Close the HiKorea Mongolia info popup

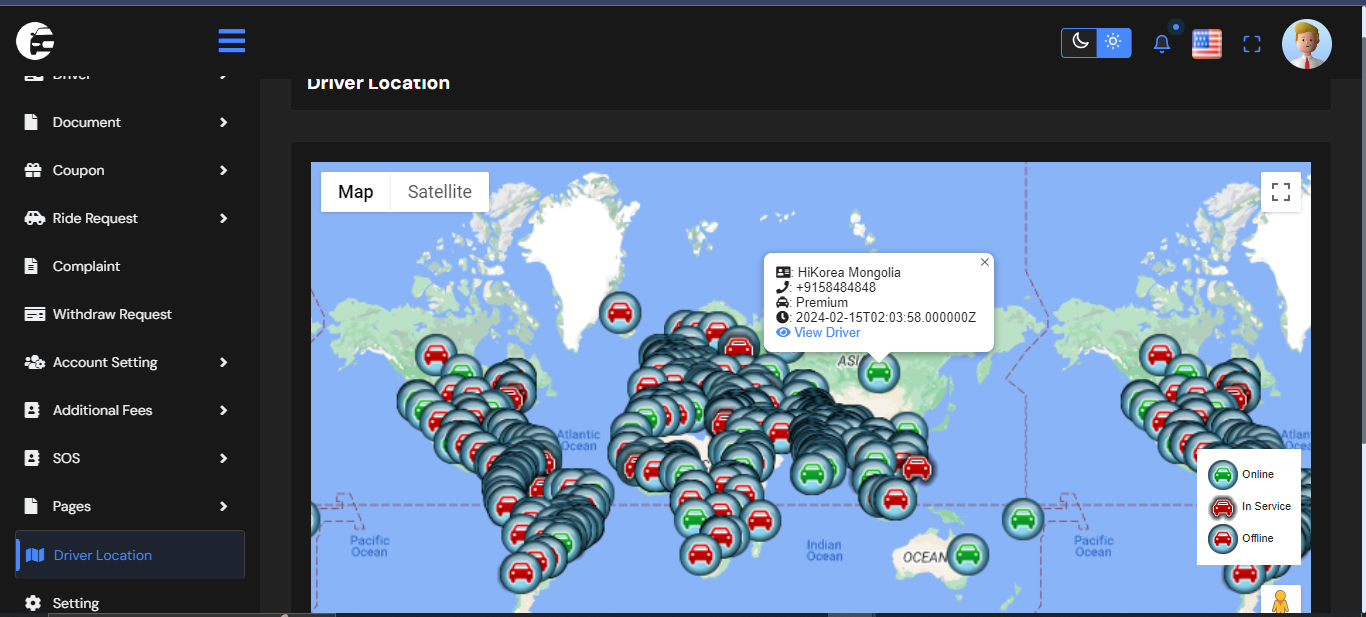pyautogui.click(x=984, y=262)
